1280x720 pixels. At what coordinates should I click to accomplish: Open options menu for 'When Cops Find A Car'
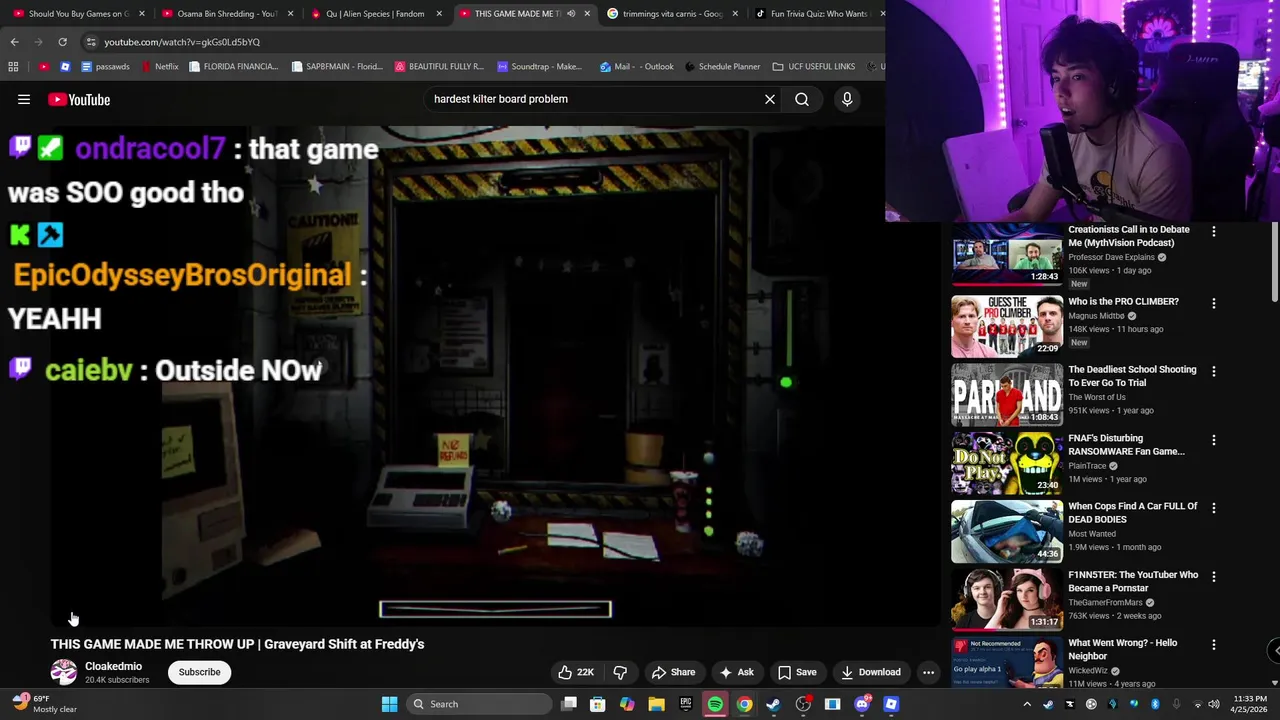click(x=1214, y=508)
